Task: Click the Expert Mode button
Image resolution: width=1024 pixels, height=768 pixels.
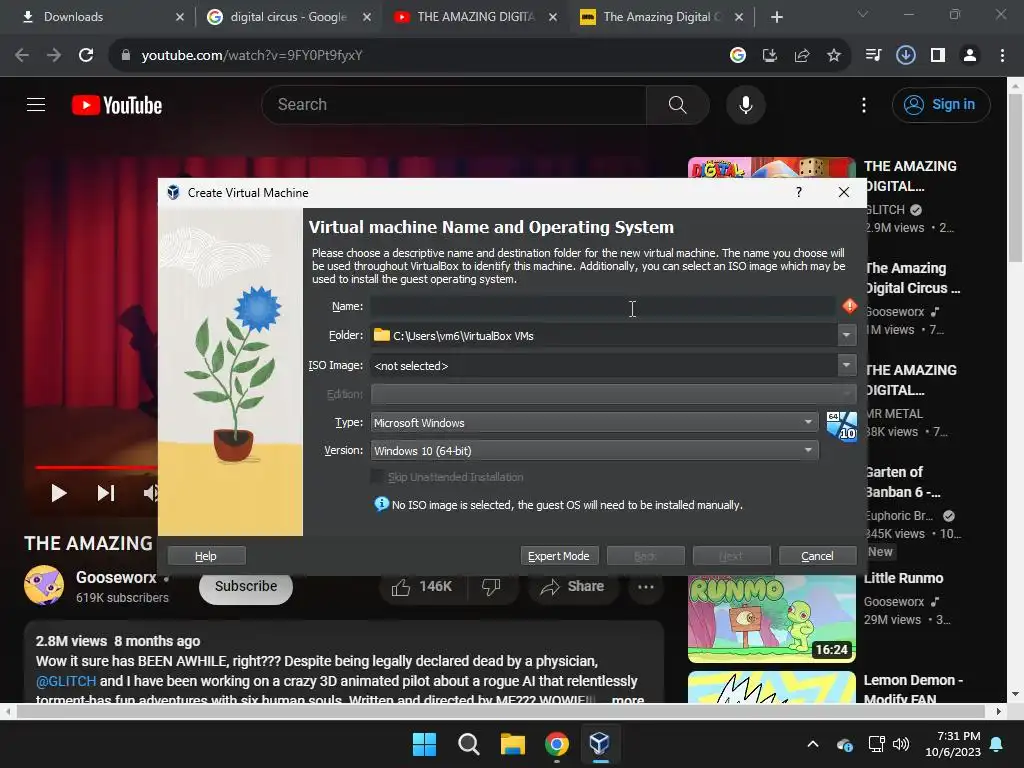Action: tap(559, 556)
